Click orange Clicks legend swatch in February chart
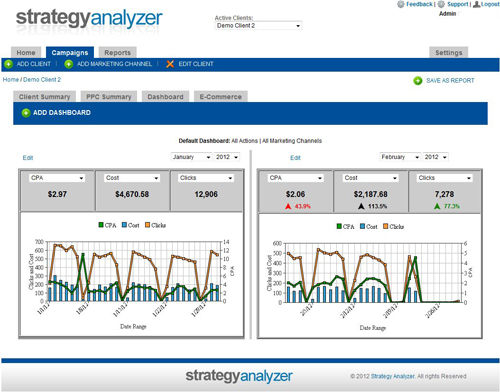 tap(386, 226)
